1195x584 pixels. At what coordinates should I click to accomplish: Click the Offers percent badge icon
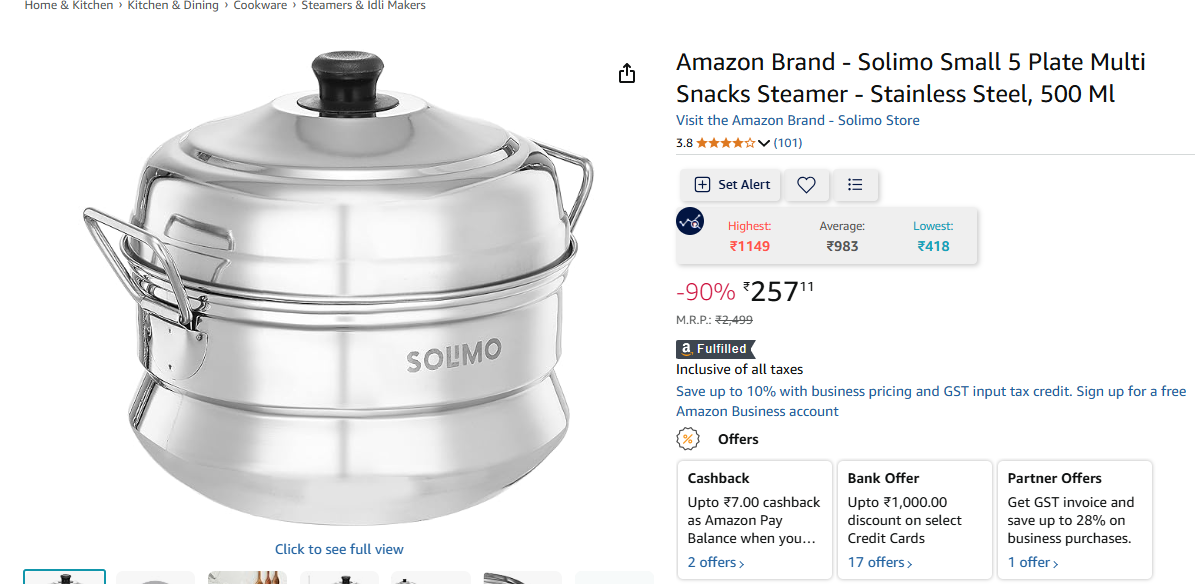[x=688, y=439]
